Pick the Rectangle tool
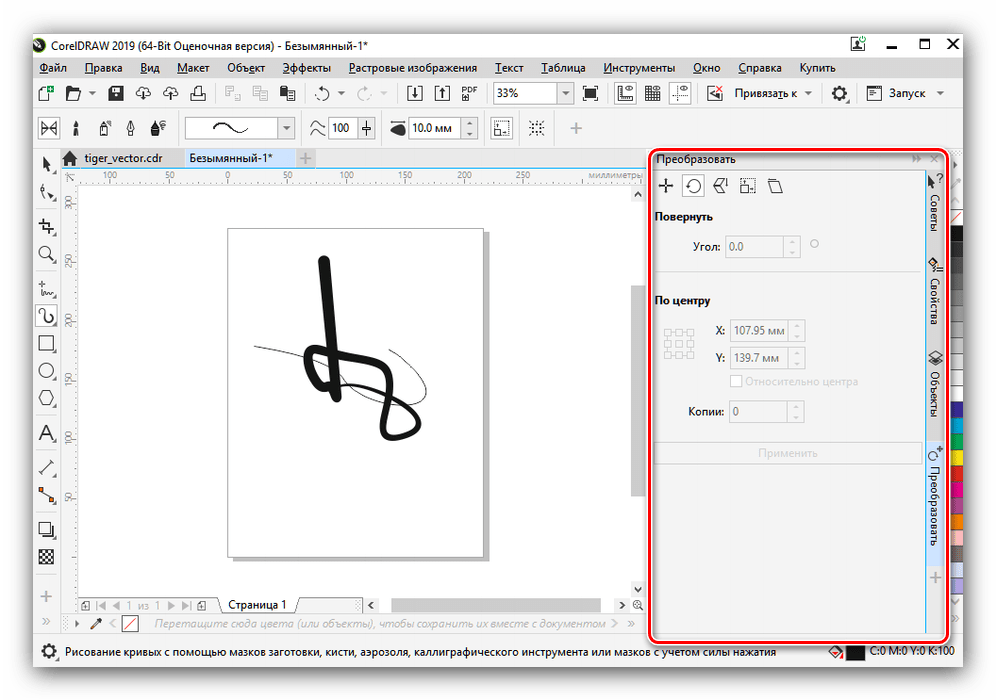 tap(46, 343)
